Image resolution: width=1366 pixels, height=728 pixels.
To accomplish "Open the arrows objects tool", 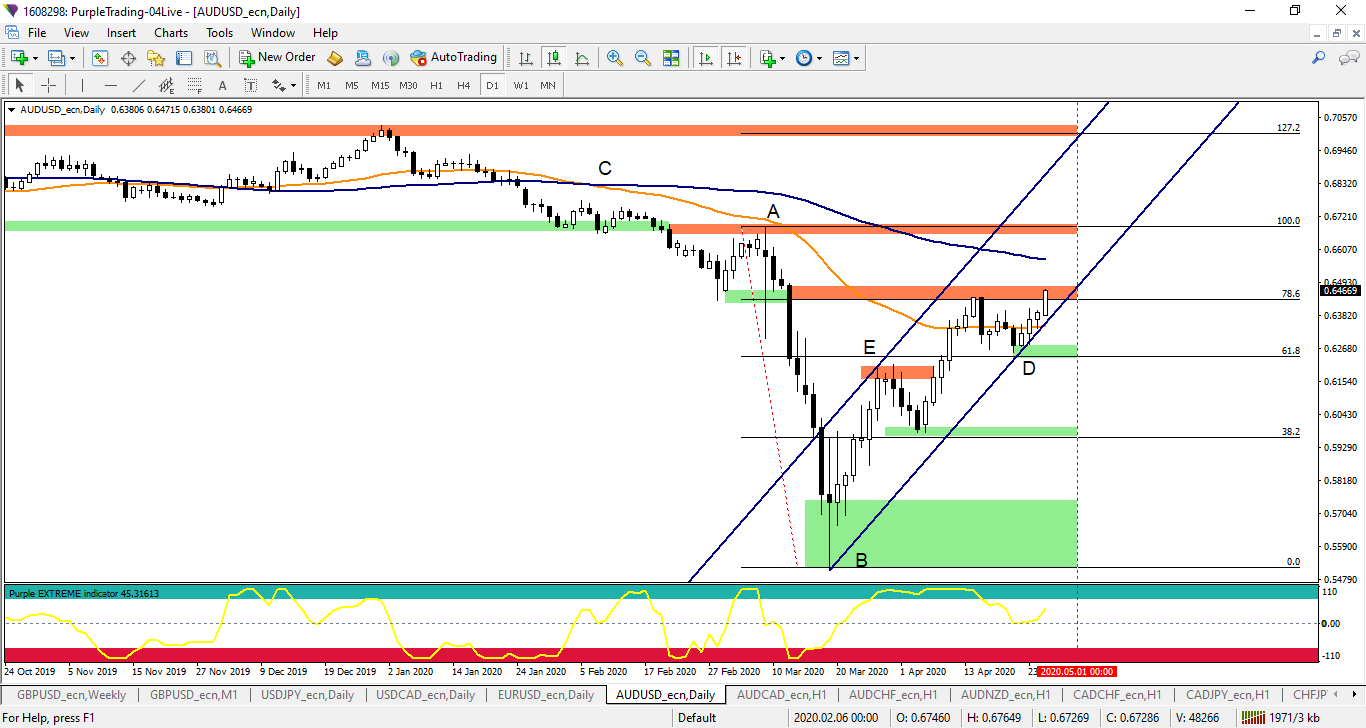I will [x=279, y=85].
